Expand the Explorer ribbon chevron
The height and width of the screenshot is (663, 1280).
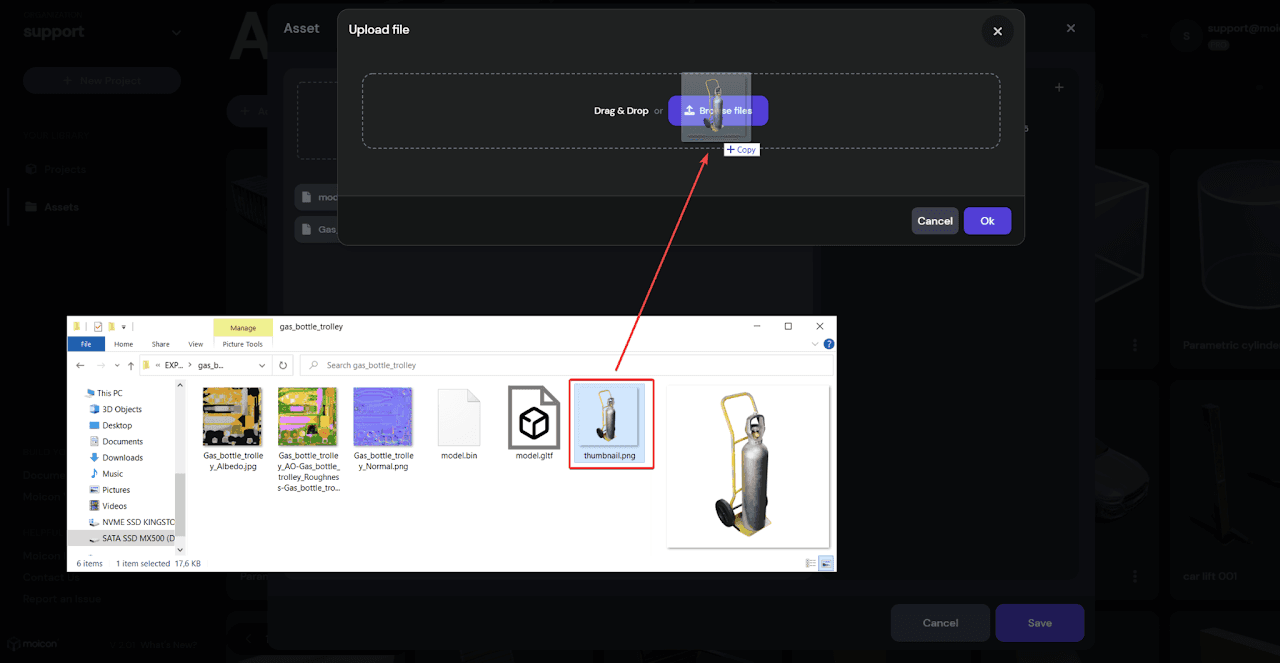click(816, 344)
